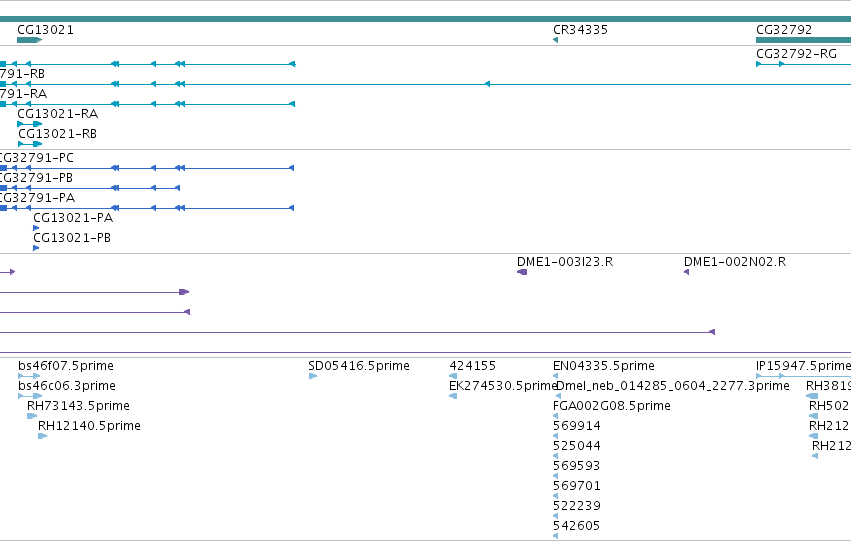851x541 pixels.
Task: Click the EN04335.5prime label
Action: [604, 366]
